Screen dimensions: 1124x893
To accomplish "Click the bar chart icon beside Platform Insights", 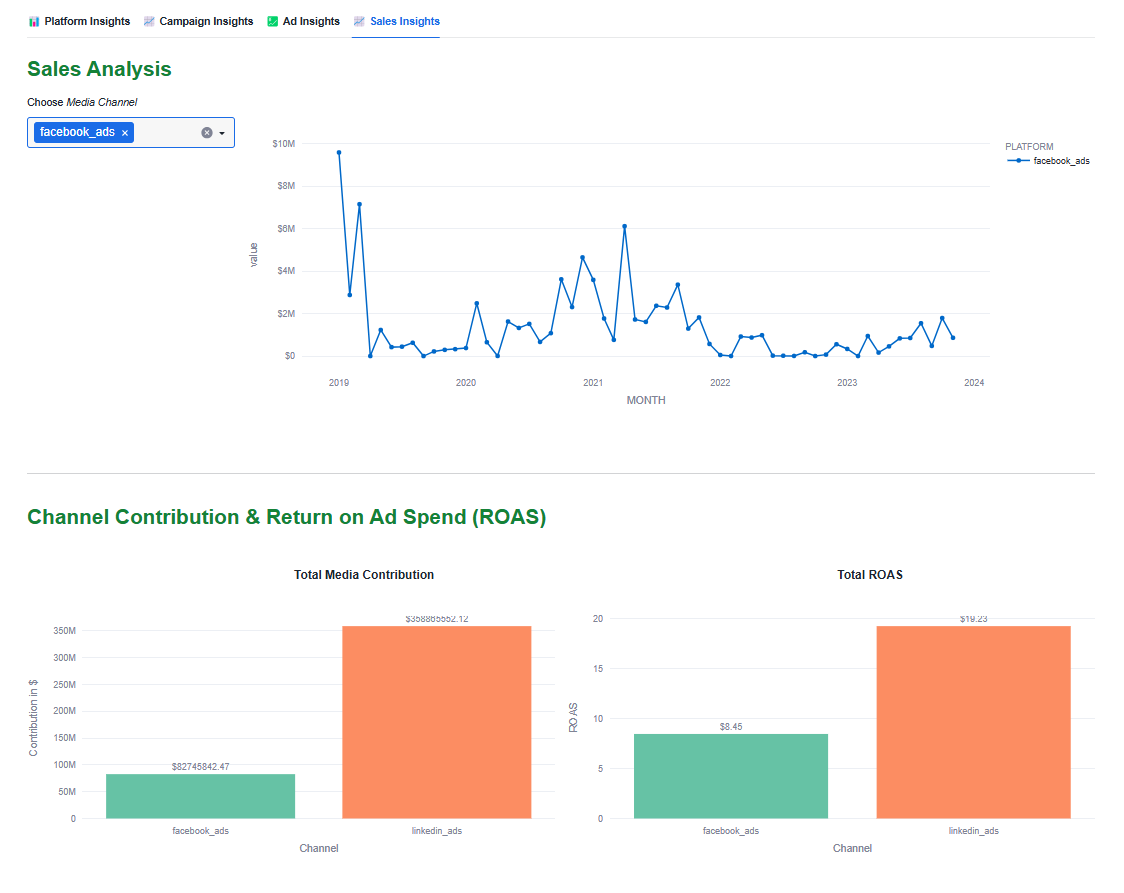I will point(34,21).
